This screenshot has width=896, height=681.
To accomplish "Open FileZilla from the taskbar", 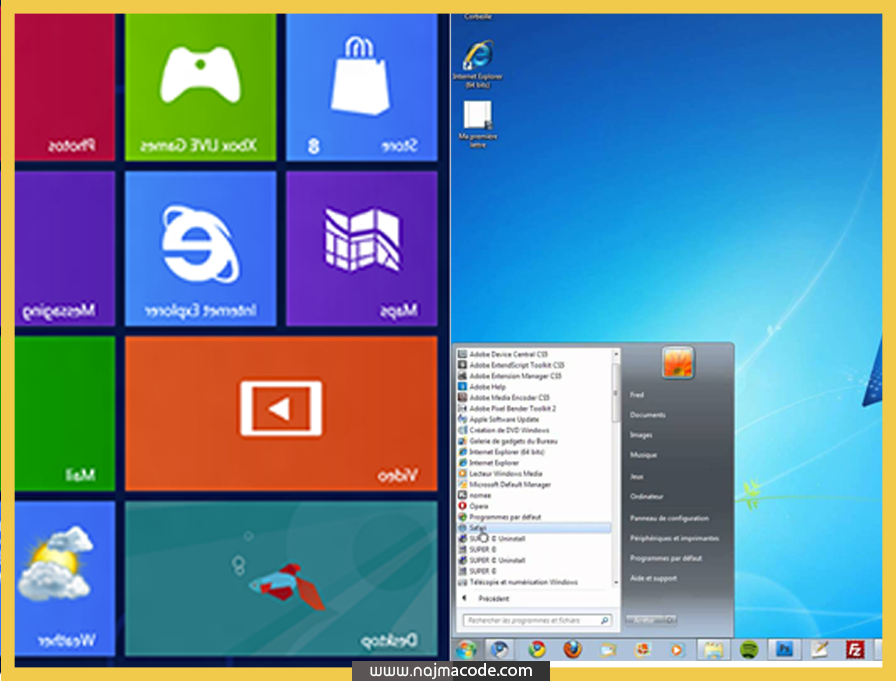I will pyautogui.click(x=855, y=650).
